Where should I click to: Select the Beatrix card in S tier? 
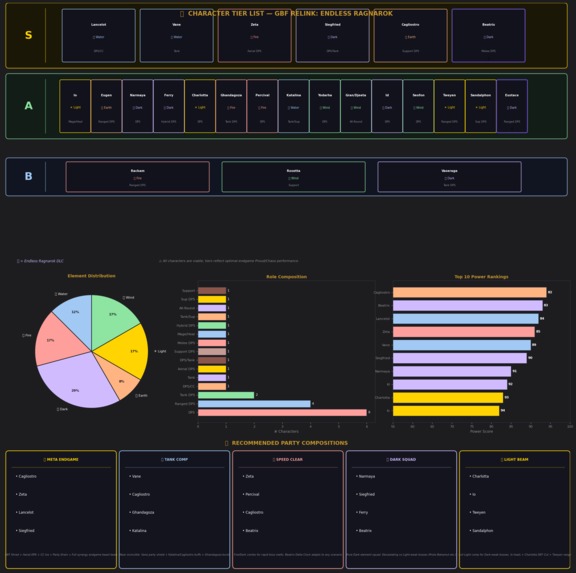point(489,36)
